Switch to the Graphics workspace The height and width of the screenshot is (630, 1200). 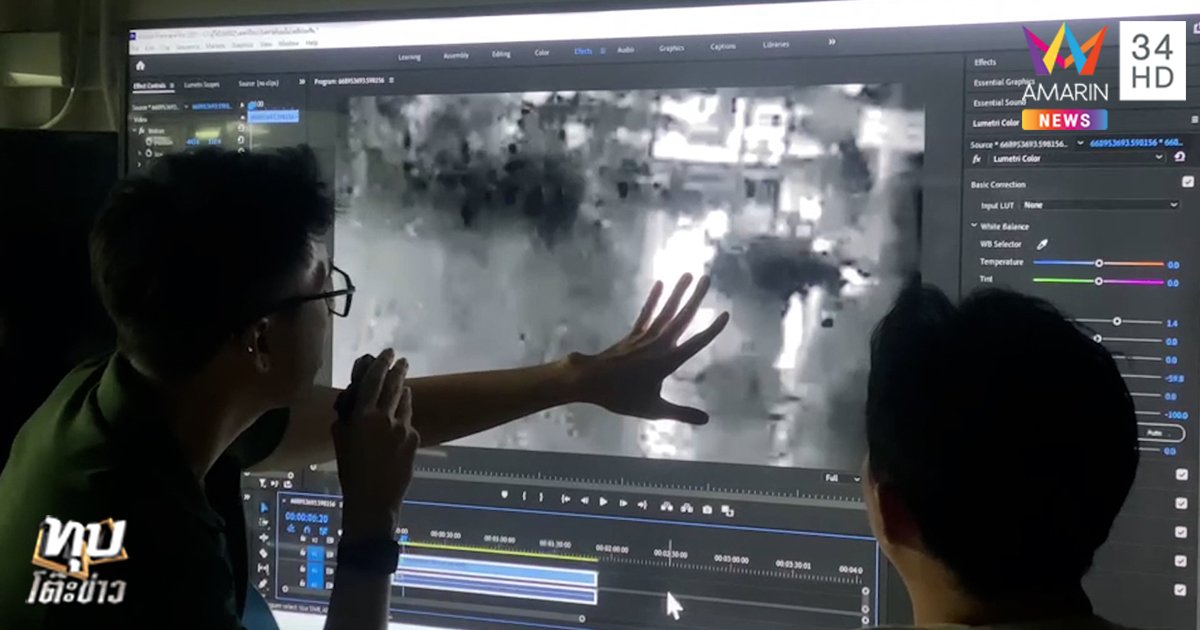point(672,48)
